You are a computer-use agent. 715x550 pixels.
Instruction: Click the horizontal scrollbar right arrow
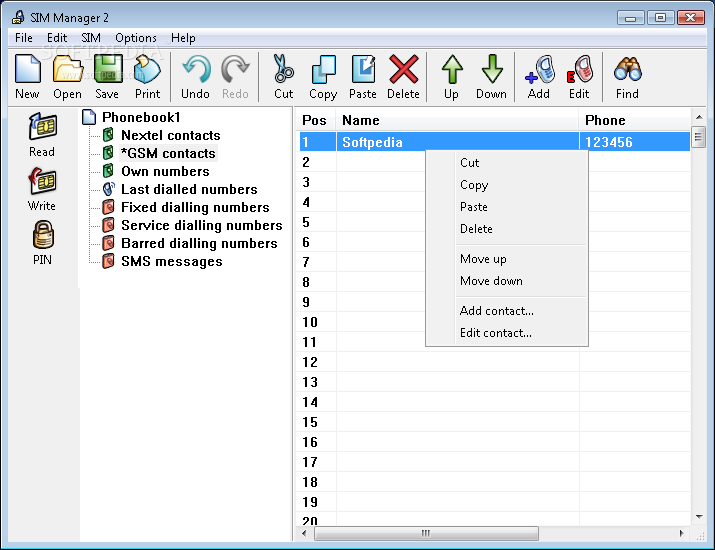(681, 533)
